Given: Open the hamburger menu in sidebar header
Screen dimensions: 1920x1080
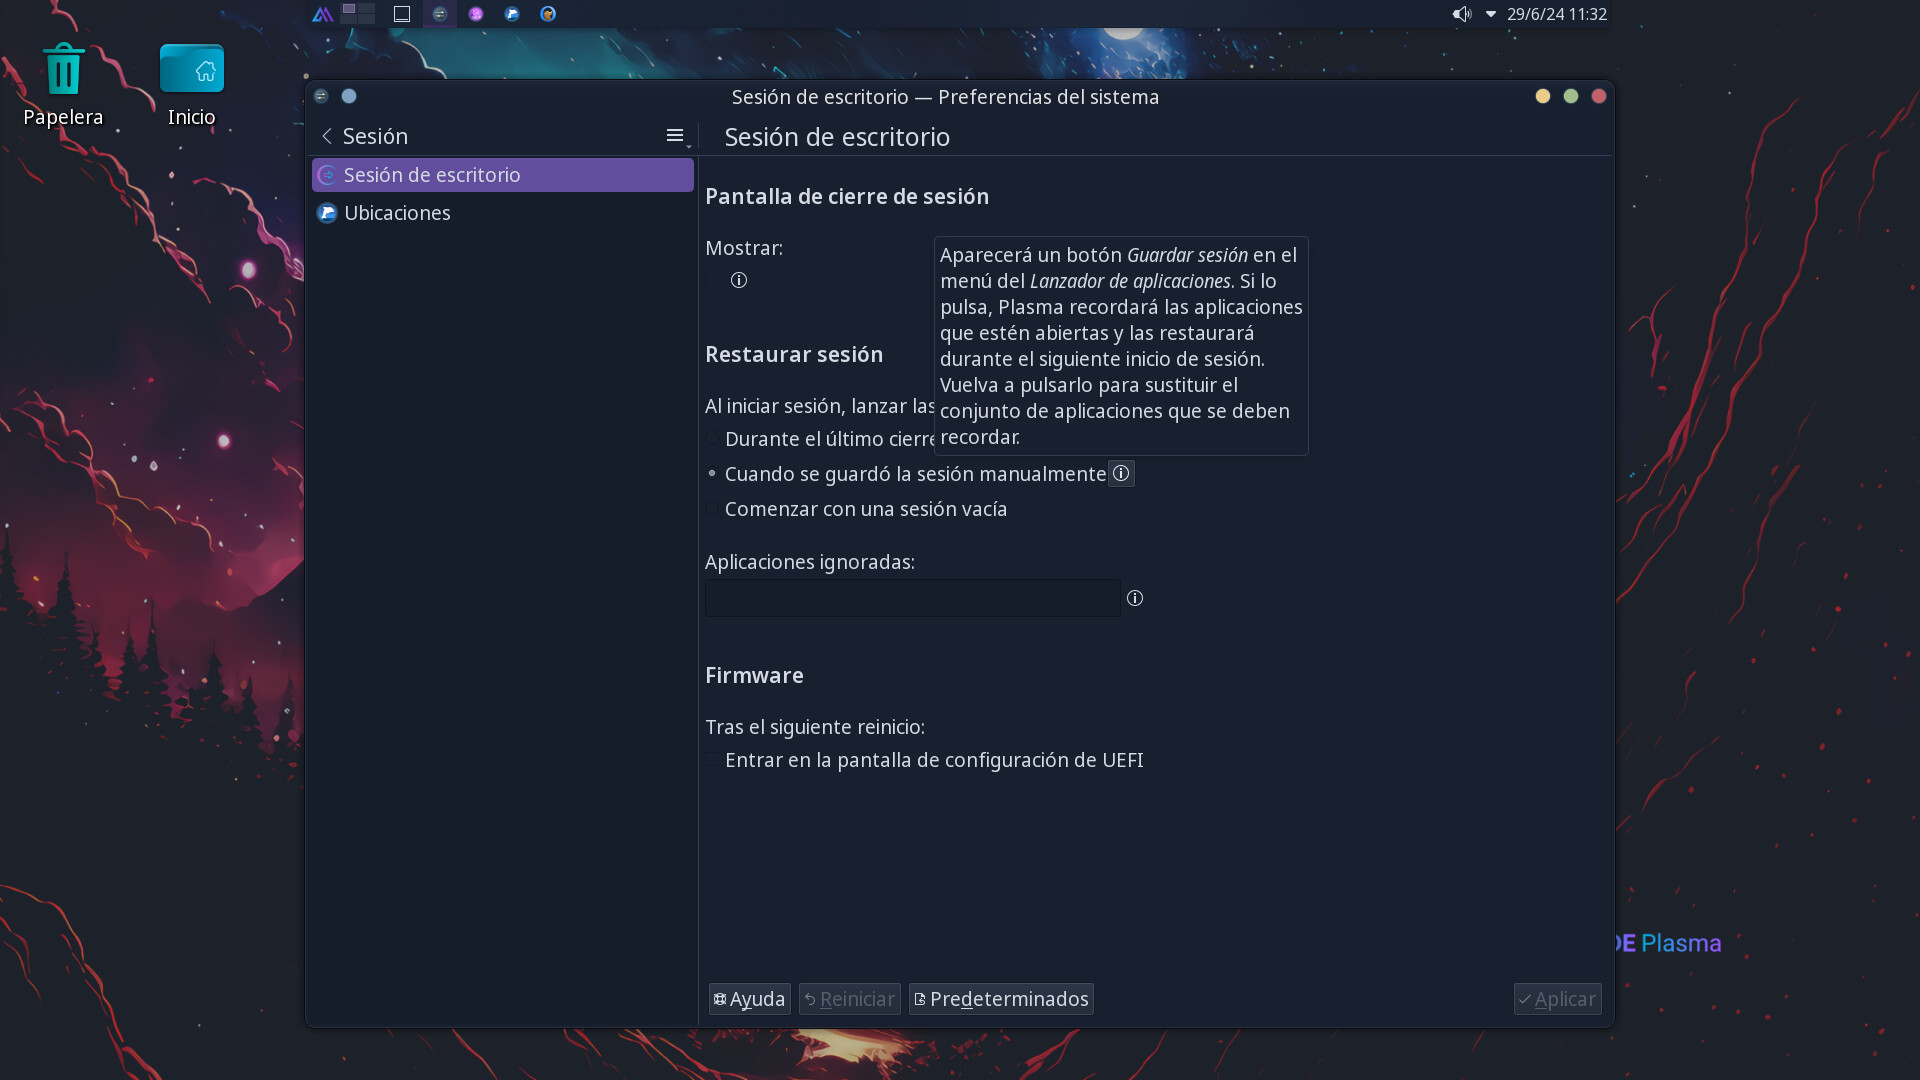Looking at the screenshot, I should click(675, 135).
